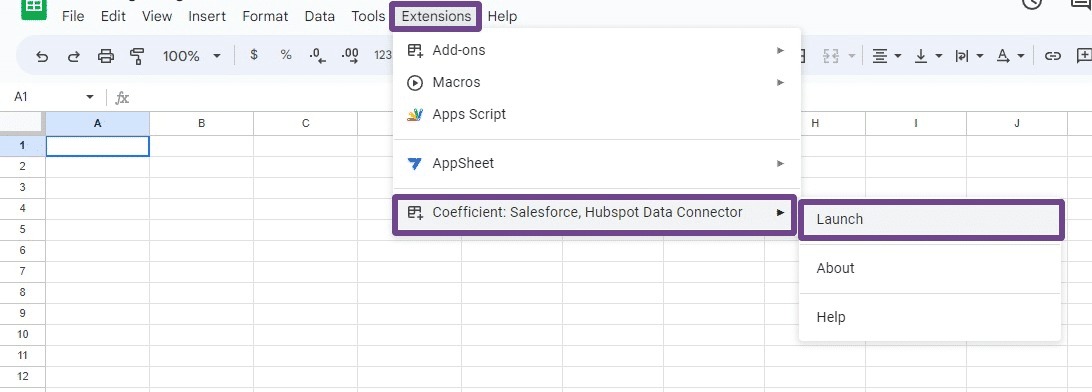Apply percent format with the % icon
Image resolution: width=1092 pixels, height=392 pixels.
click(x=286, y=55)
